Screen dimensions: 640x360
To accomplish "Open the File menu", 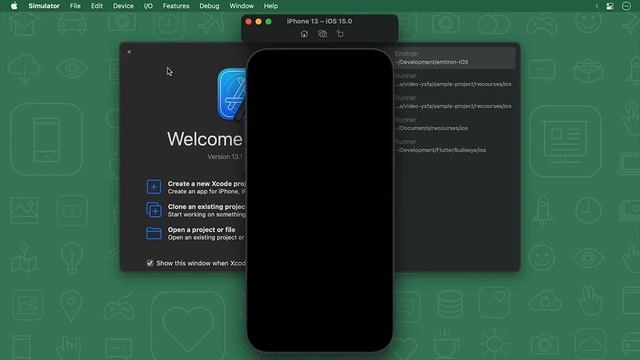I will [75, 6].
